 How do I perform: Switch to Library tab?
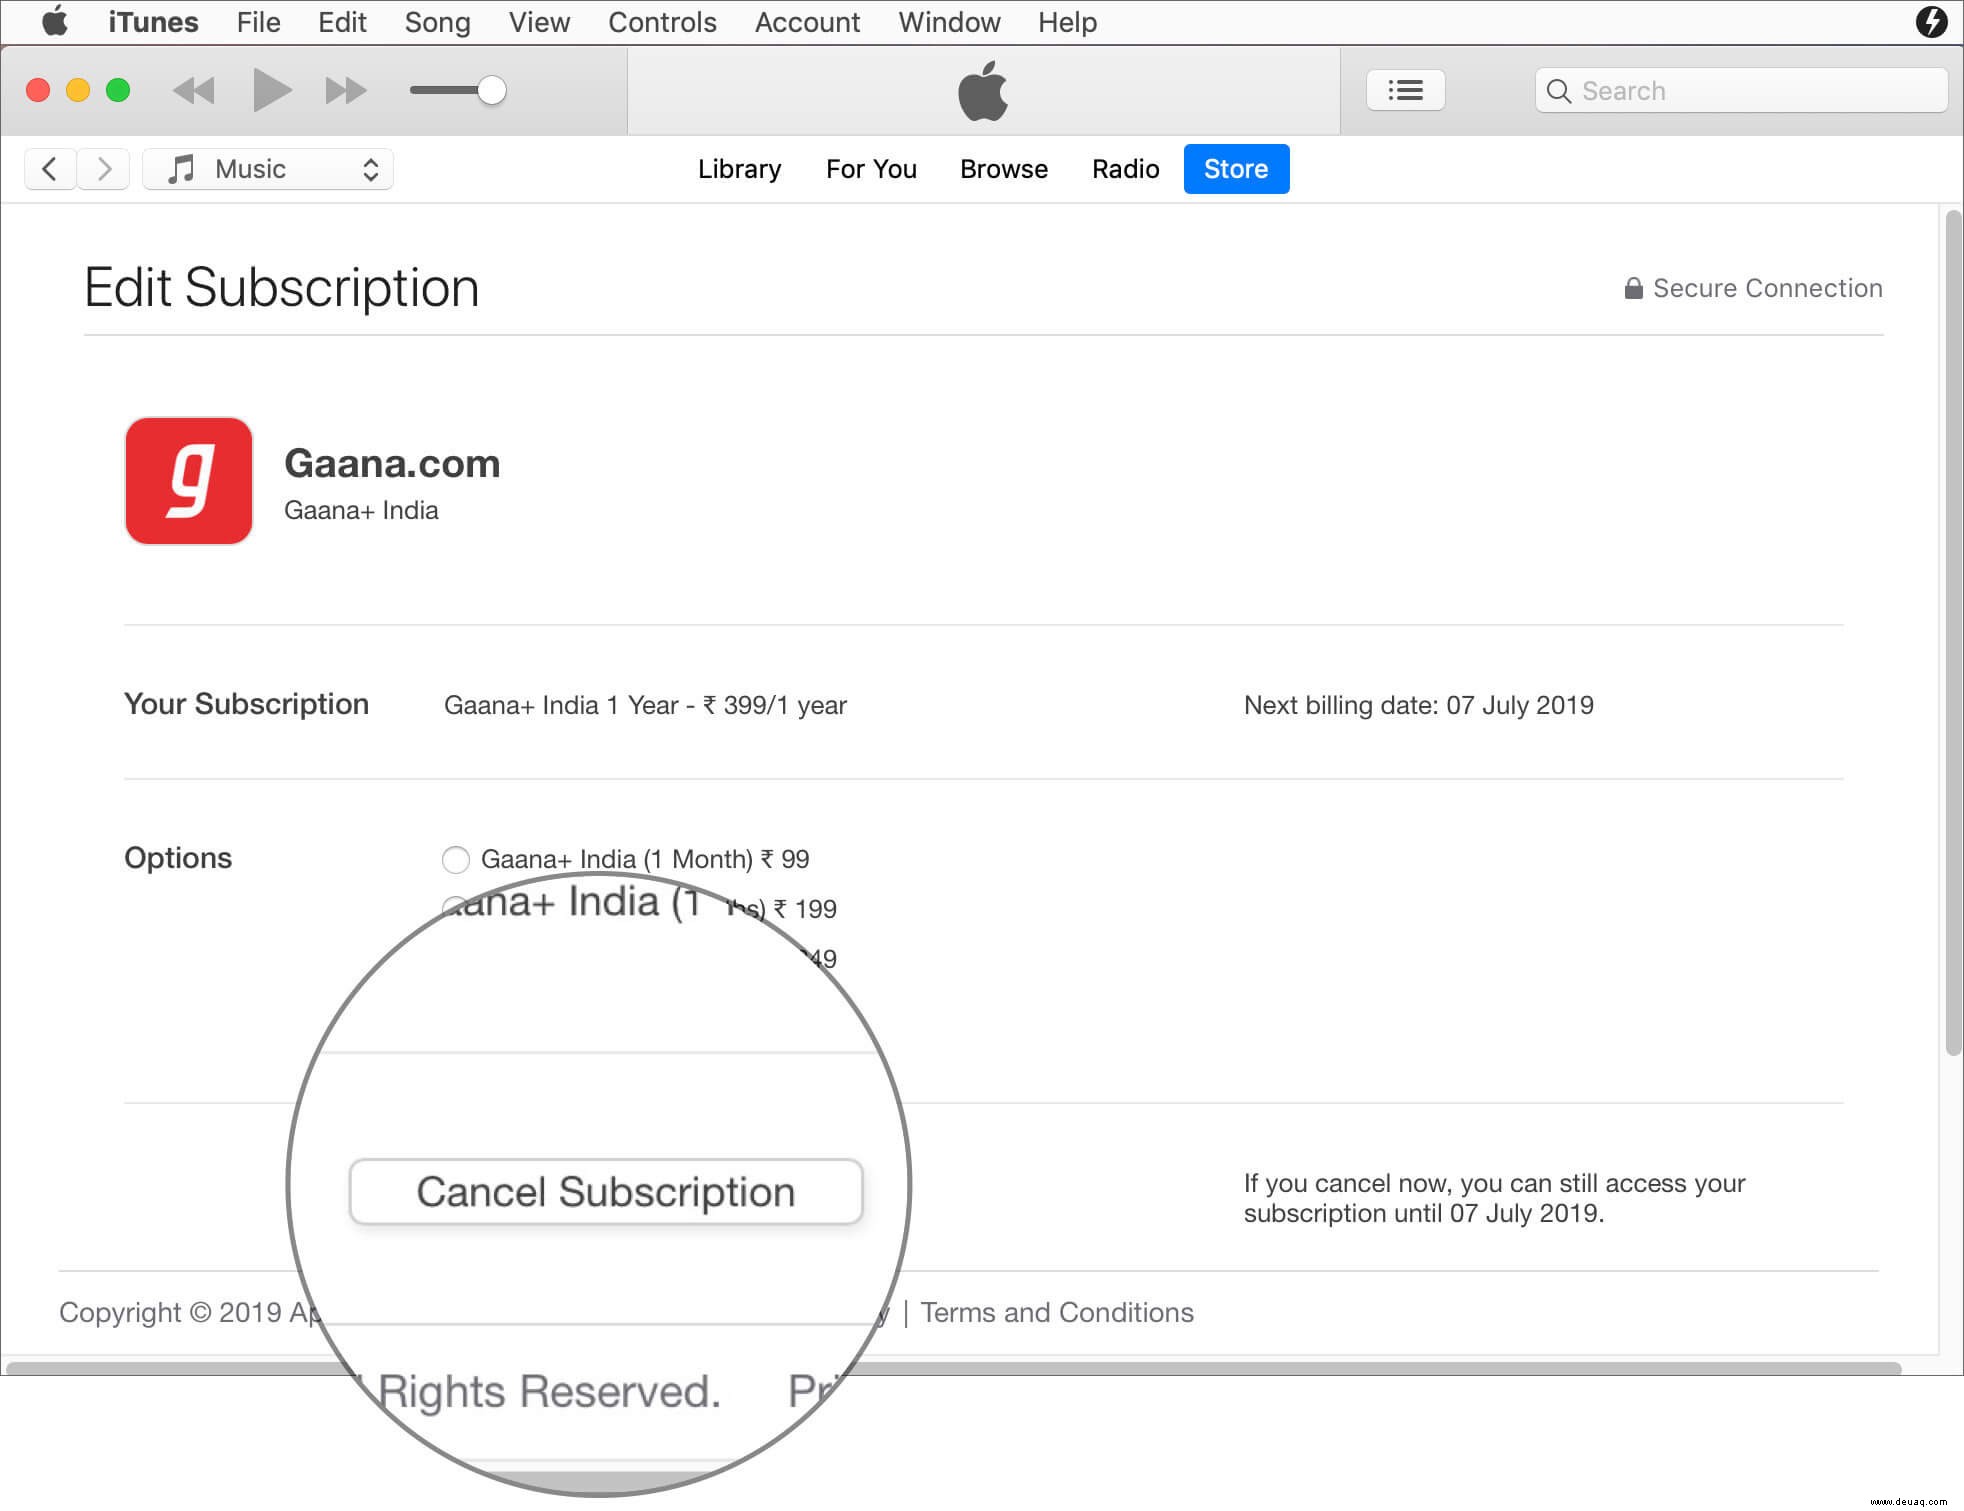(x=739, y=168)
